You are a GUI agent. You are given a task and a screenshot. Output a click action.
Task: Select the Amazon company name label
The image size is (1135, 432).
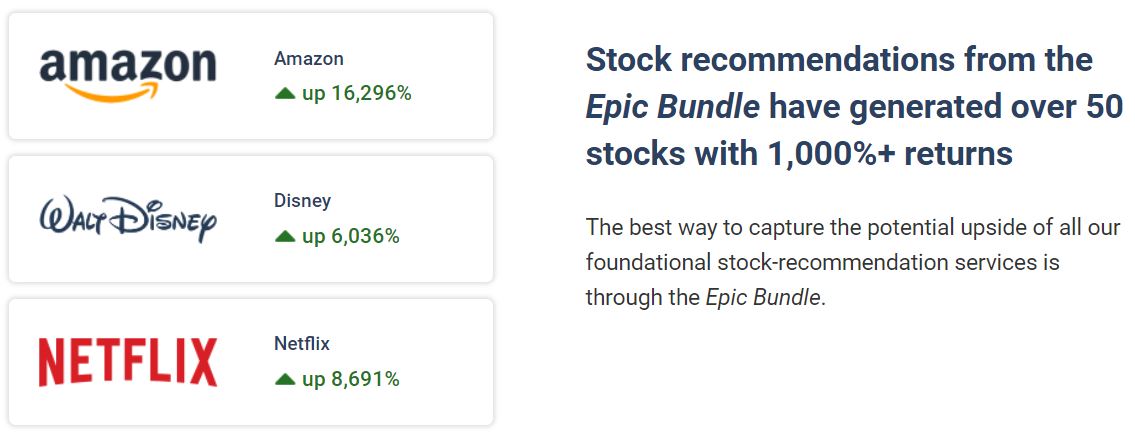click(308, 59)
